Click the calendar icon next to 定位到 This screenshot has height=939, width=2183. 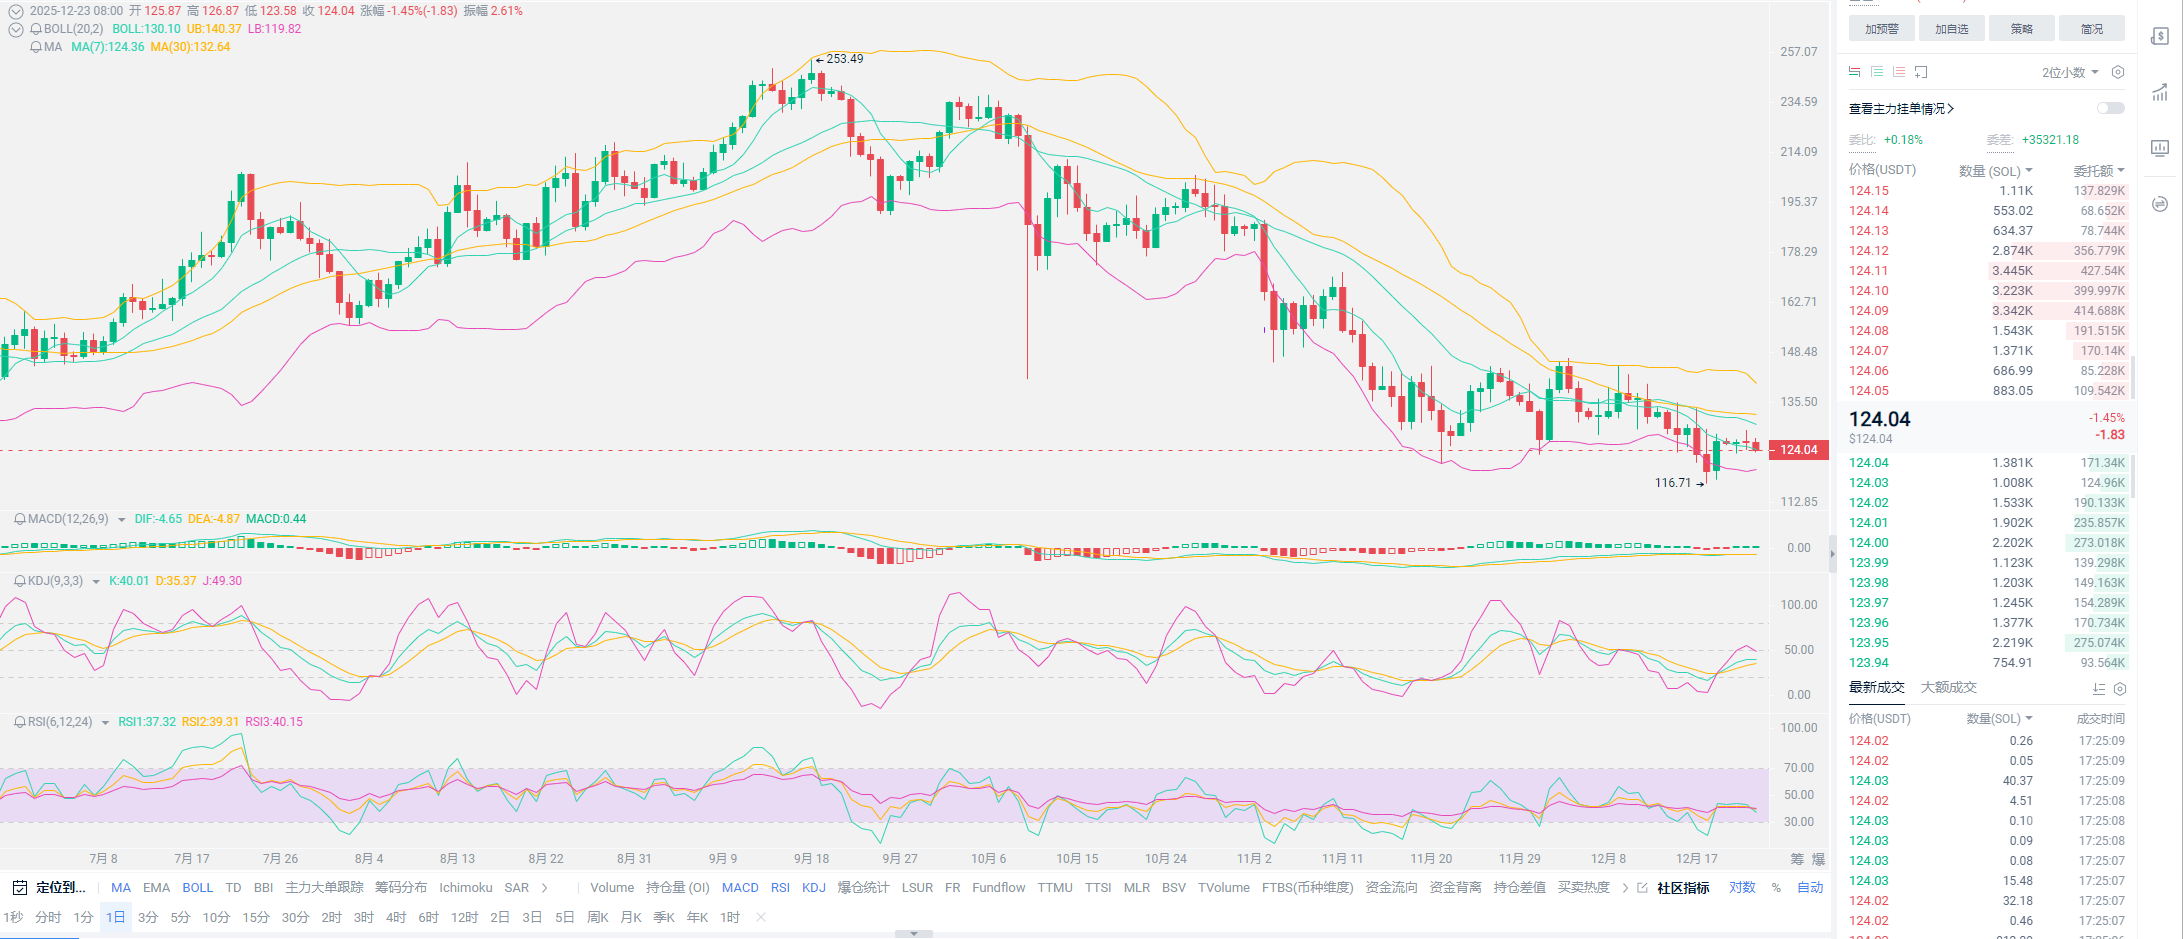click(19, 888)
